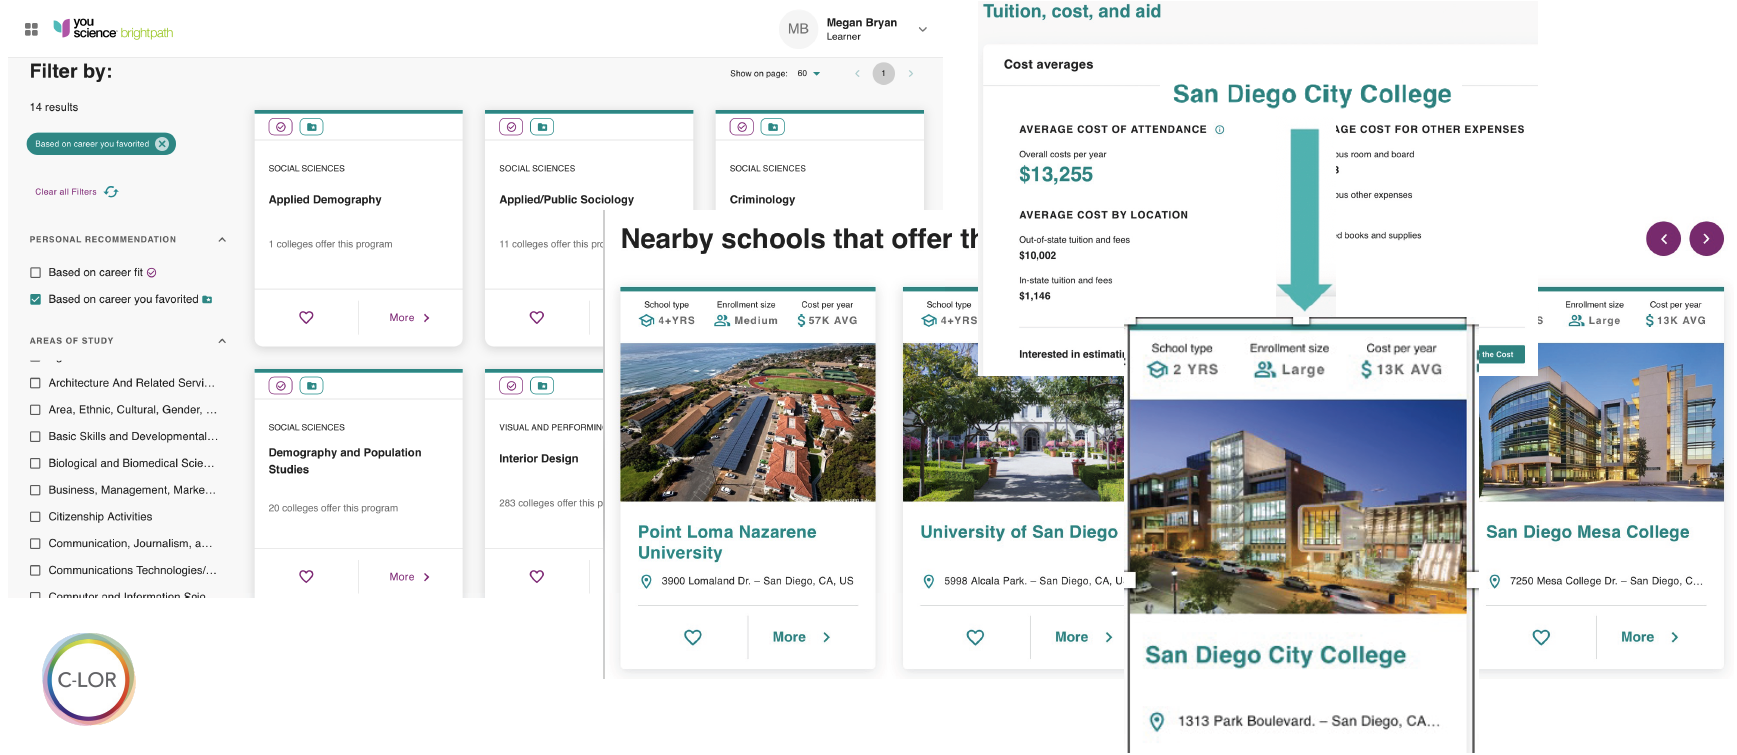This screenshot has height=755, width=1737.
Task: Favorite Interior Design with the heart icon
Action: pos(537,577)
